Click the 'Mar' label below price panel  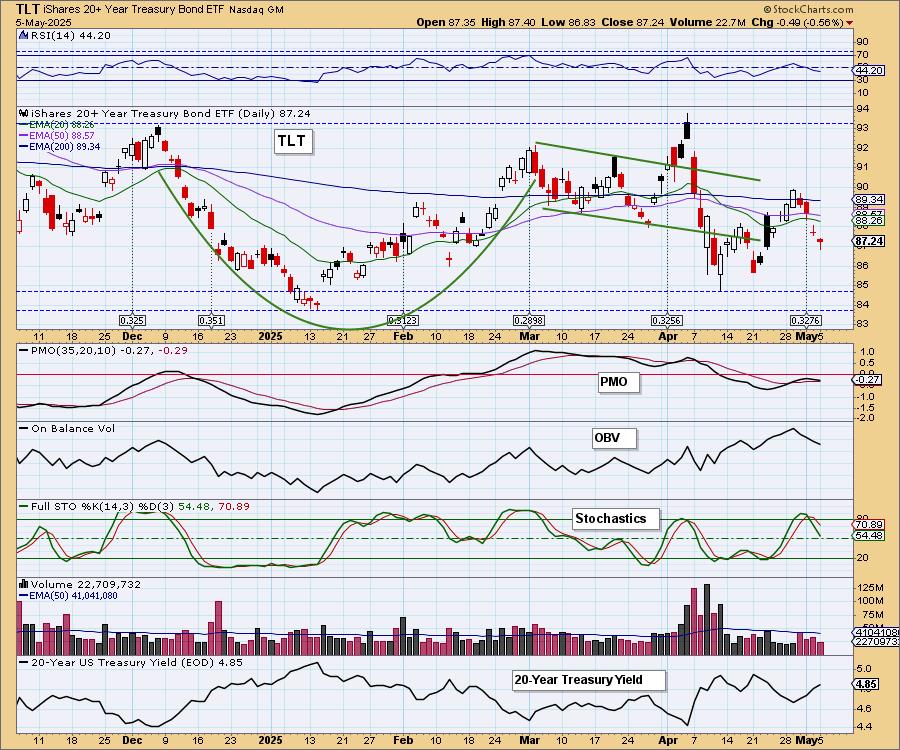point(529,336)
